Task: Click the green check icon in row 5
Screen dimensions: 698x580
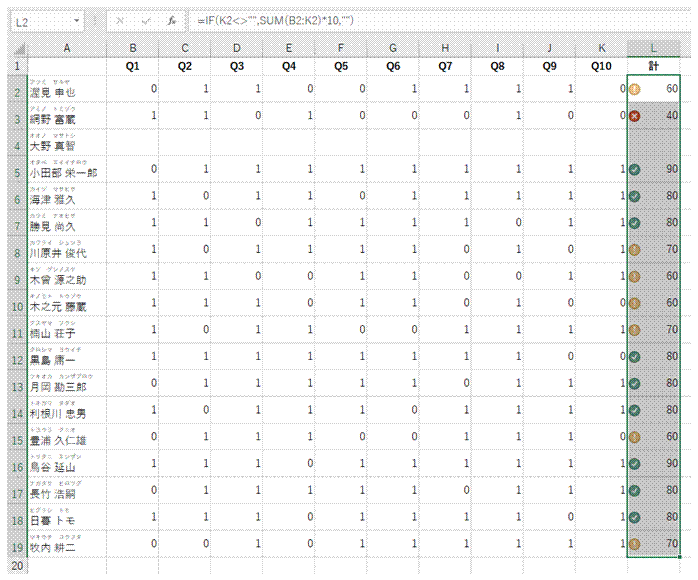Action: tap(635, 170)
